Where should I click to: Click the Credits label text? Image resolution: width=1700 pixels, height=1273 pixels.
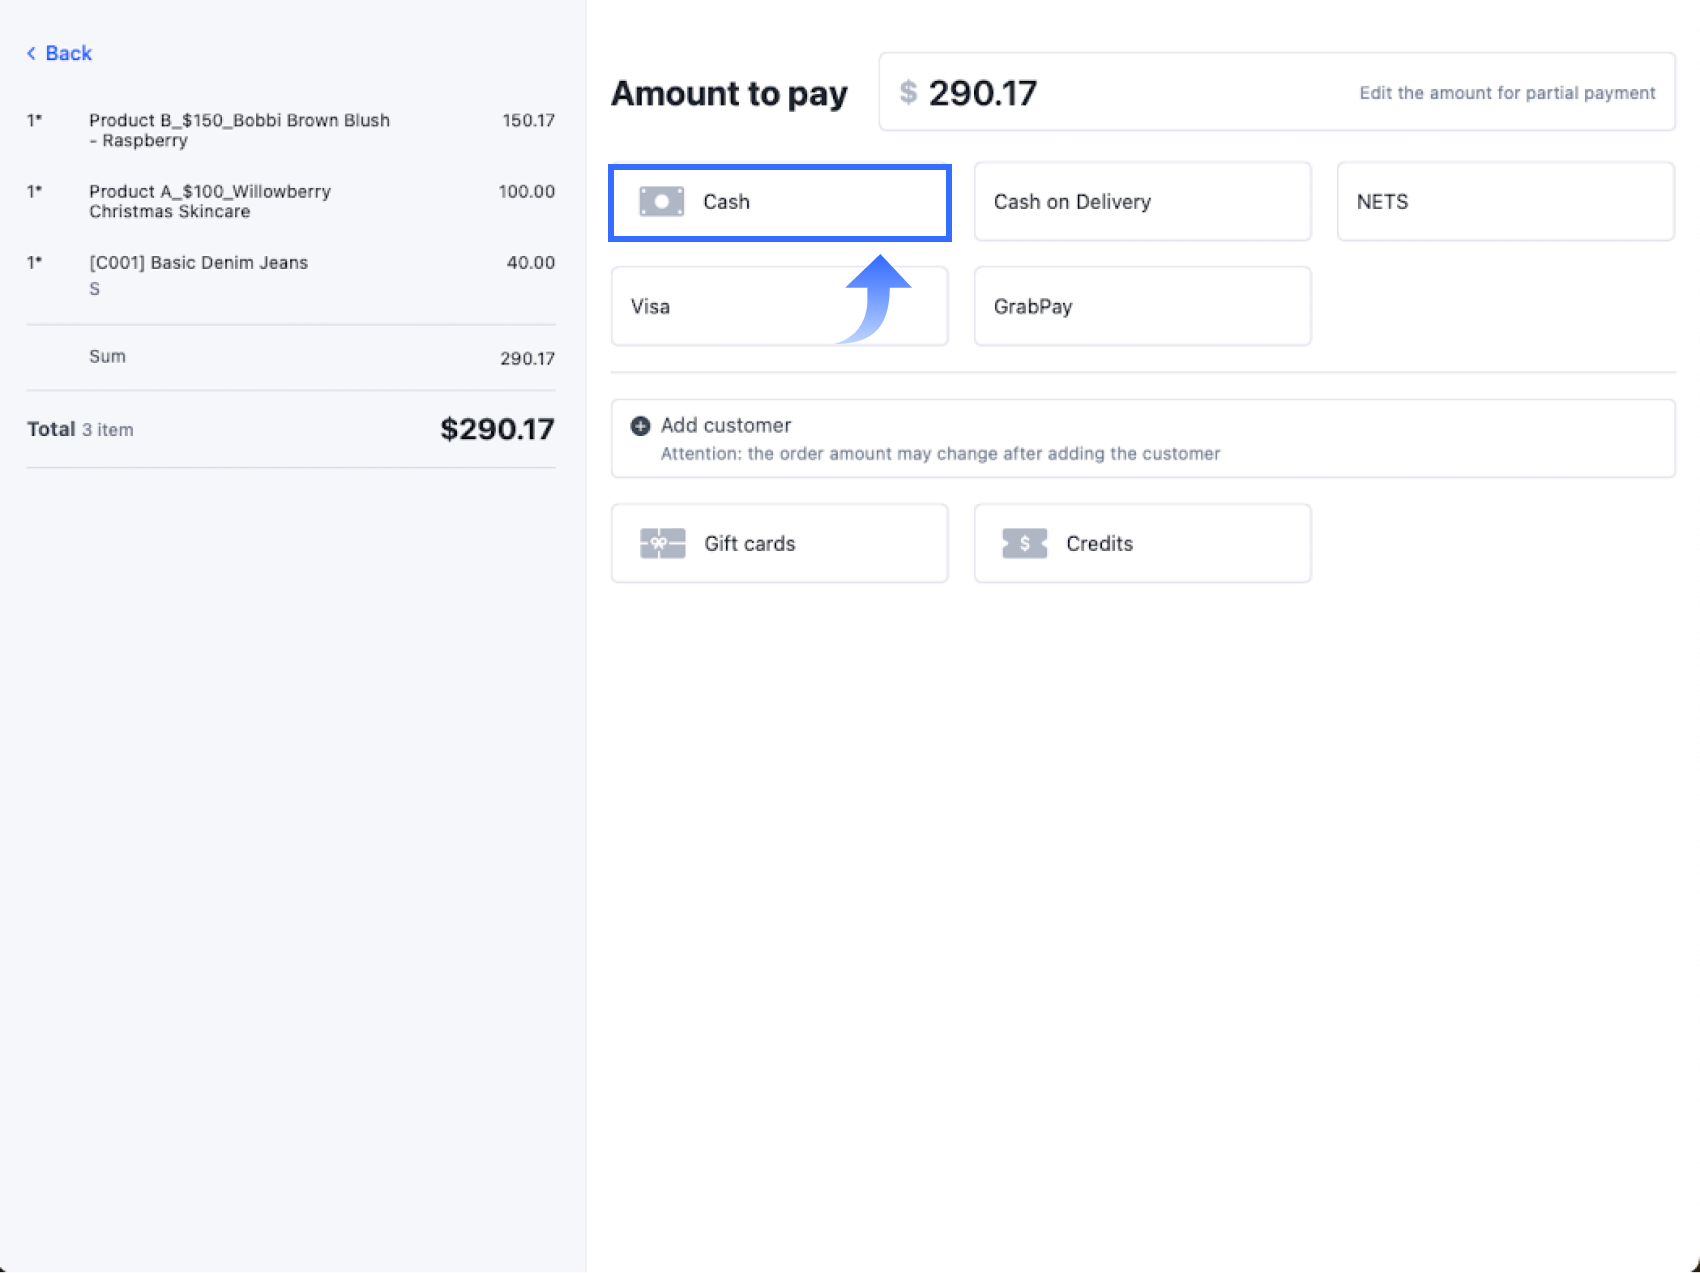(1099, 544)
